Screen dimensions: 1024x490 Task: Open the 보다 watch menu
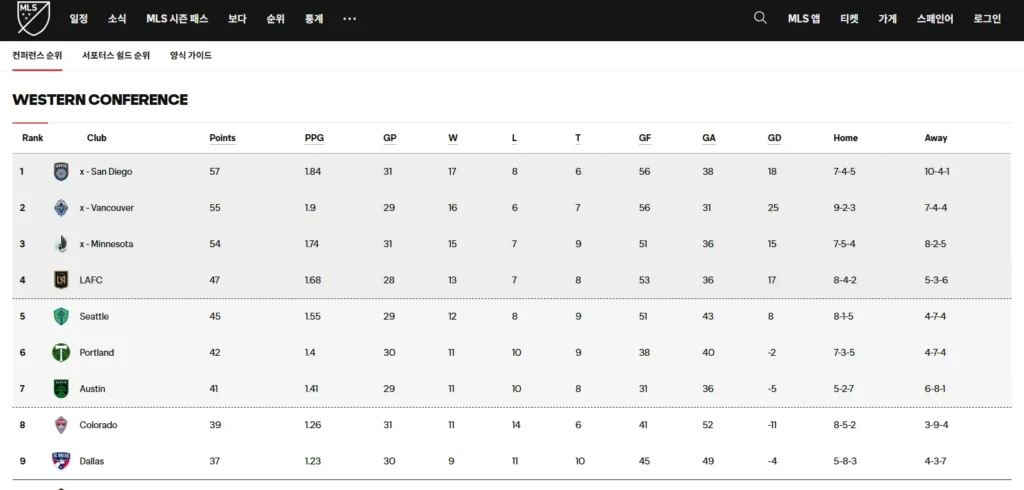(x=237, y=19)
